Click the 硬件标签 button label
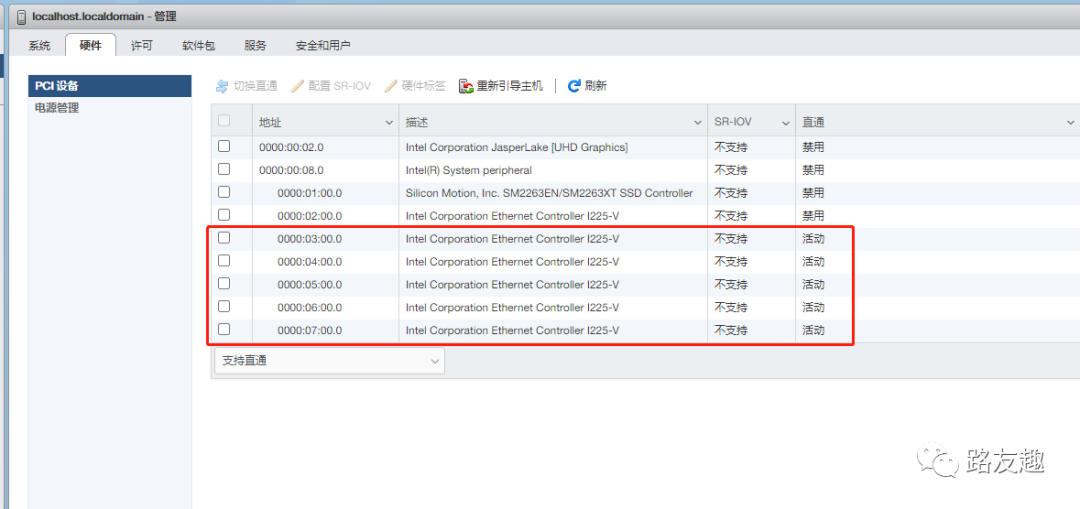Image resolution: width=1080 pixels, height=509 pixels. click(x=424, y=86)
